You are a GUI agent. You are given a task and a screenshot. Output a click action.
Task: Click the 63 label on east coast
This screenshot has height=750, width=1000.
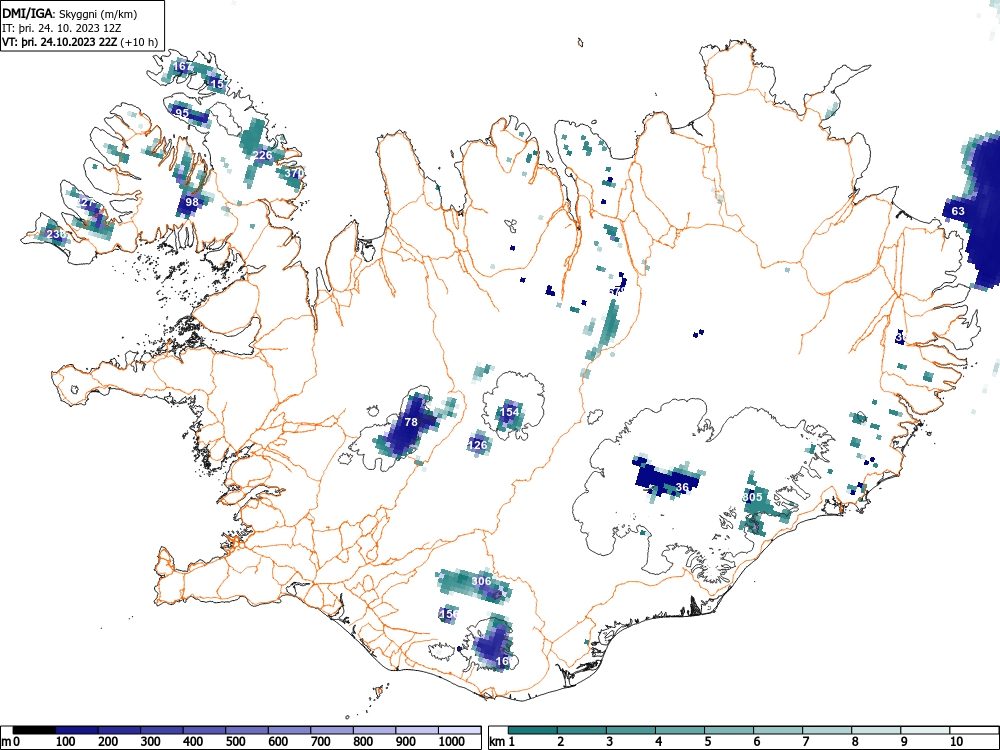tap(958, 211)
